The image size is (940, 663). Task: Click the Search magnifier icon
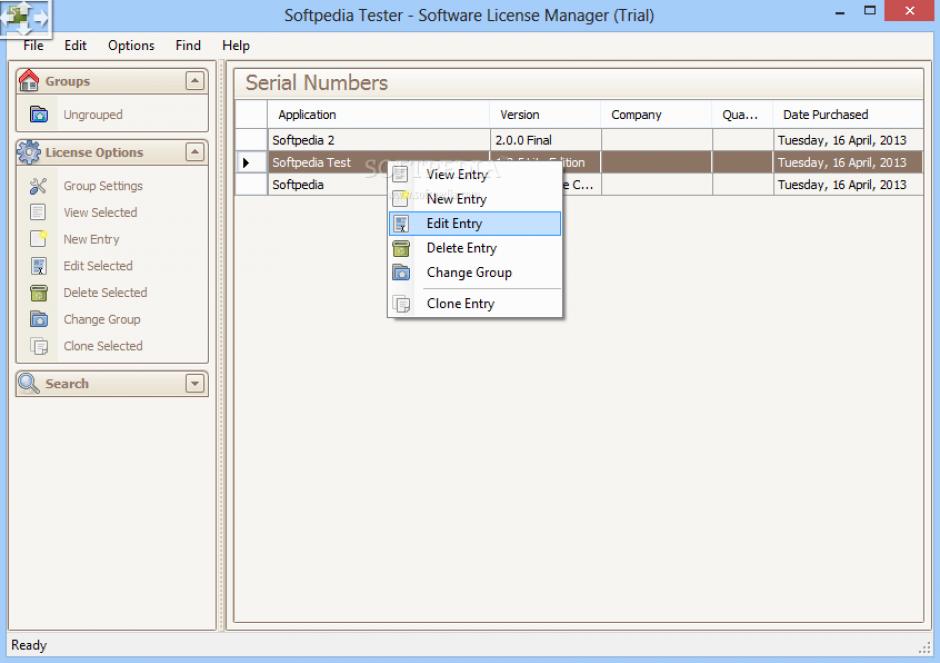click(28, 383)
